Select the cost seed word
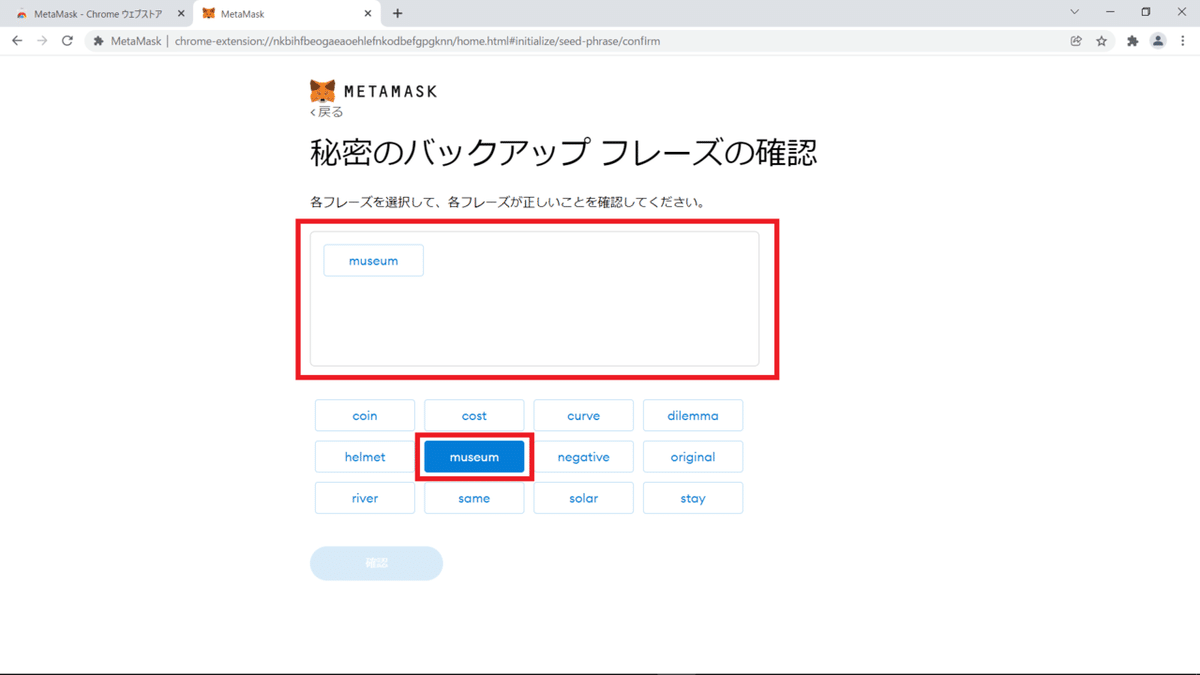Image resolution: width=1200 pixels, height=675 pixels. [x=474, y=415]
